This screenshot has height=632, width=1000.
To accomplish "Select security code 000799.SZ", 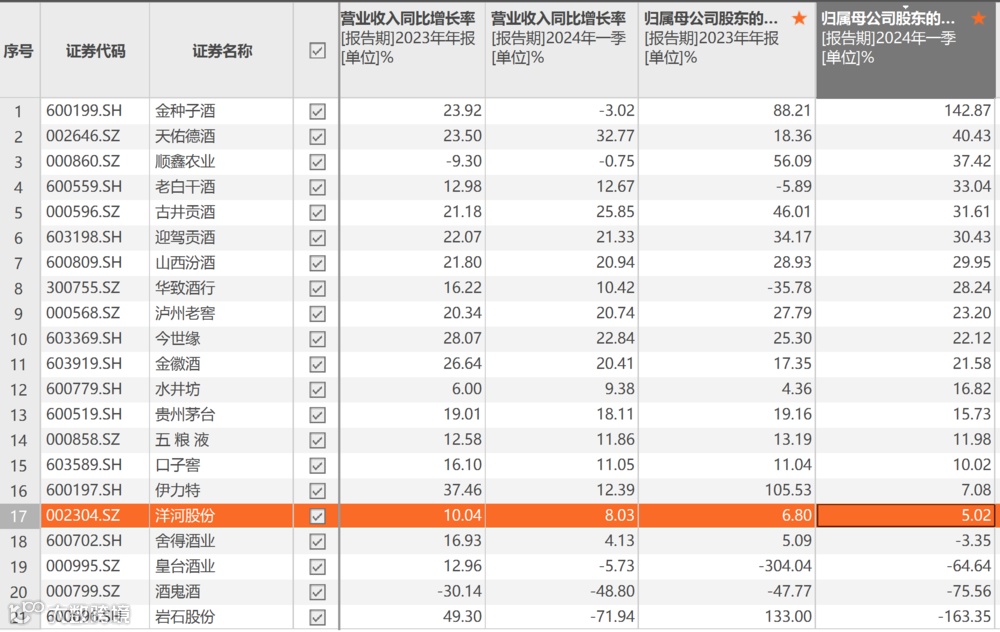I will click(x=83, y=591).
